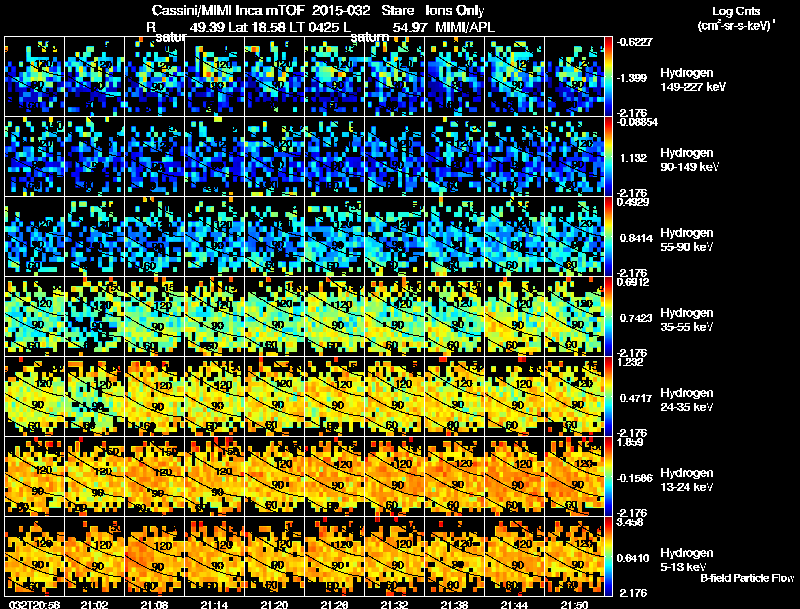Click the color bar for Hydrogen 35-55 keV

[x=608, y=316]
